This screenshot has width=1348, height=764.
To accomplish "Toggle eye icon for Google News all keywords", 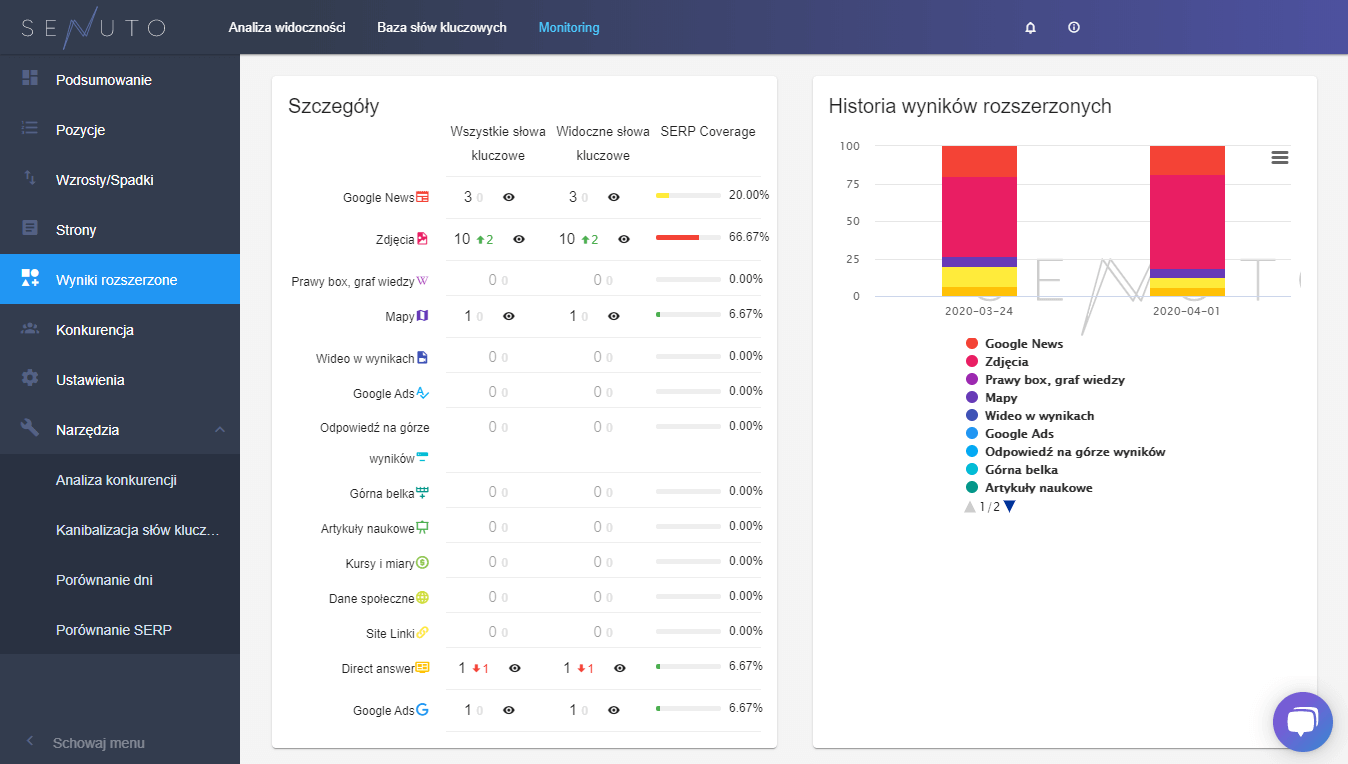I will click(509, 198).
